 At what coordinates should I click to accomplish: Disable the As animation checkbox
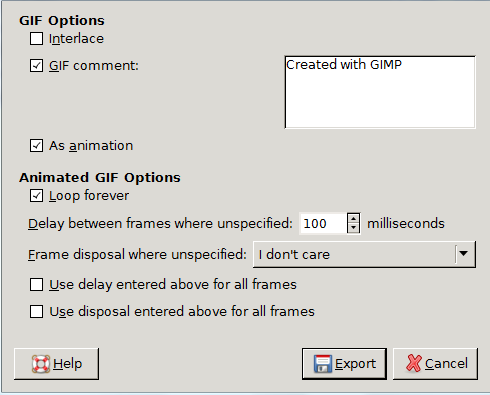tap(36, 146)
